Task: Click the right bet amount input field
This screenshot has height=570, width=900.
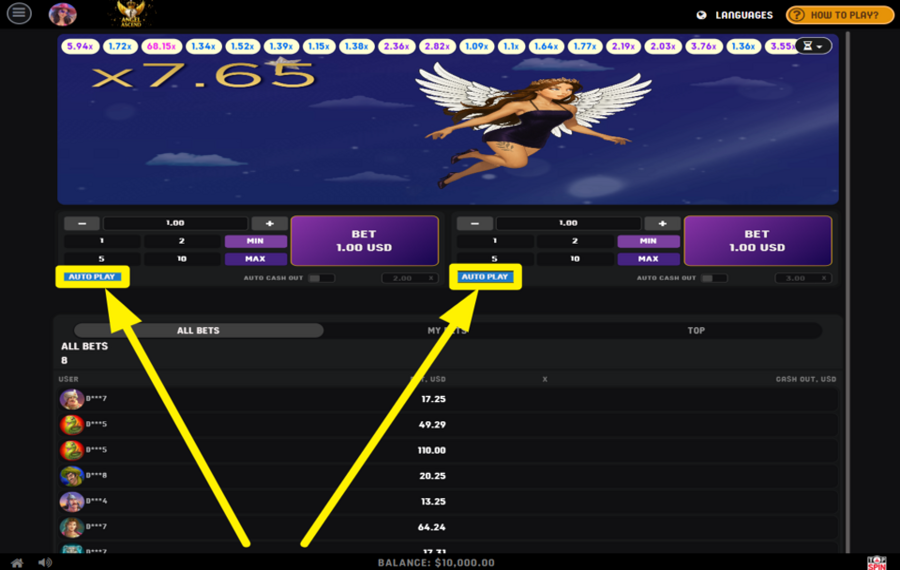Action: pos(568,224)
